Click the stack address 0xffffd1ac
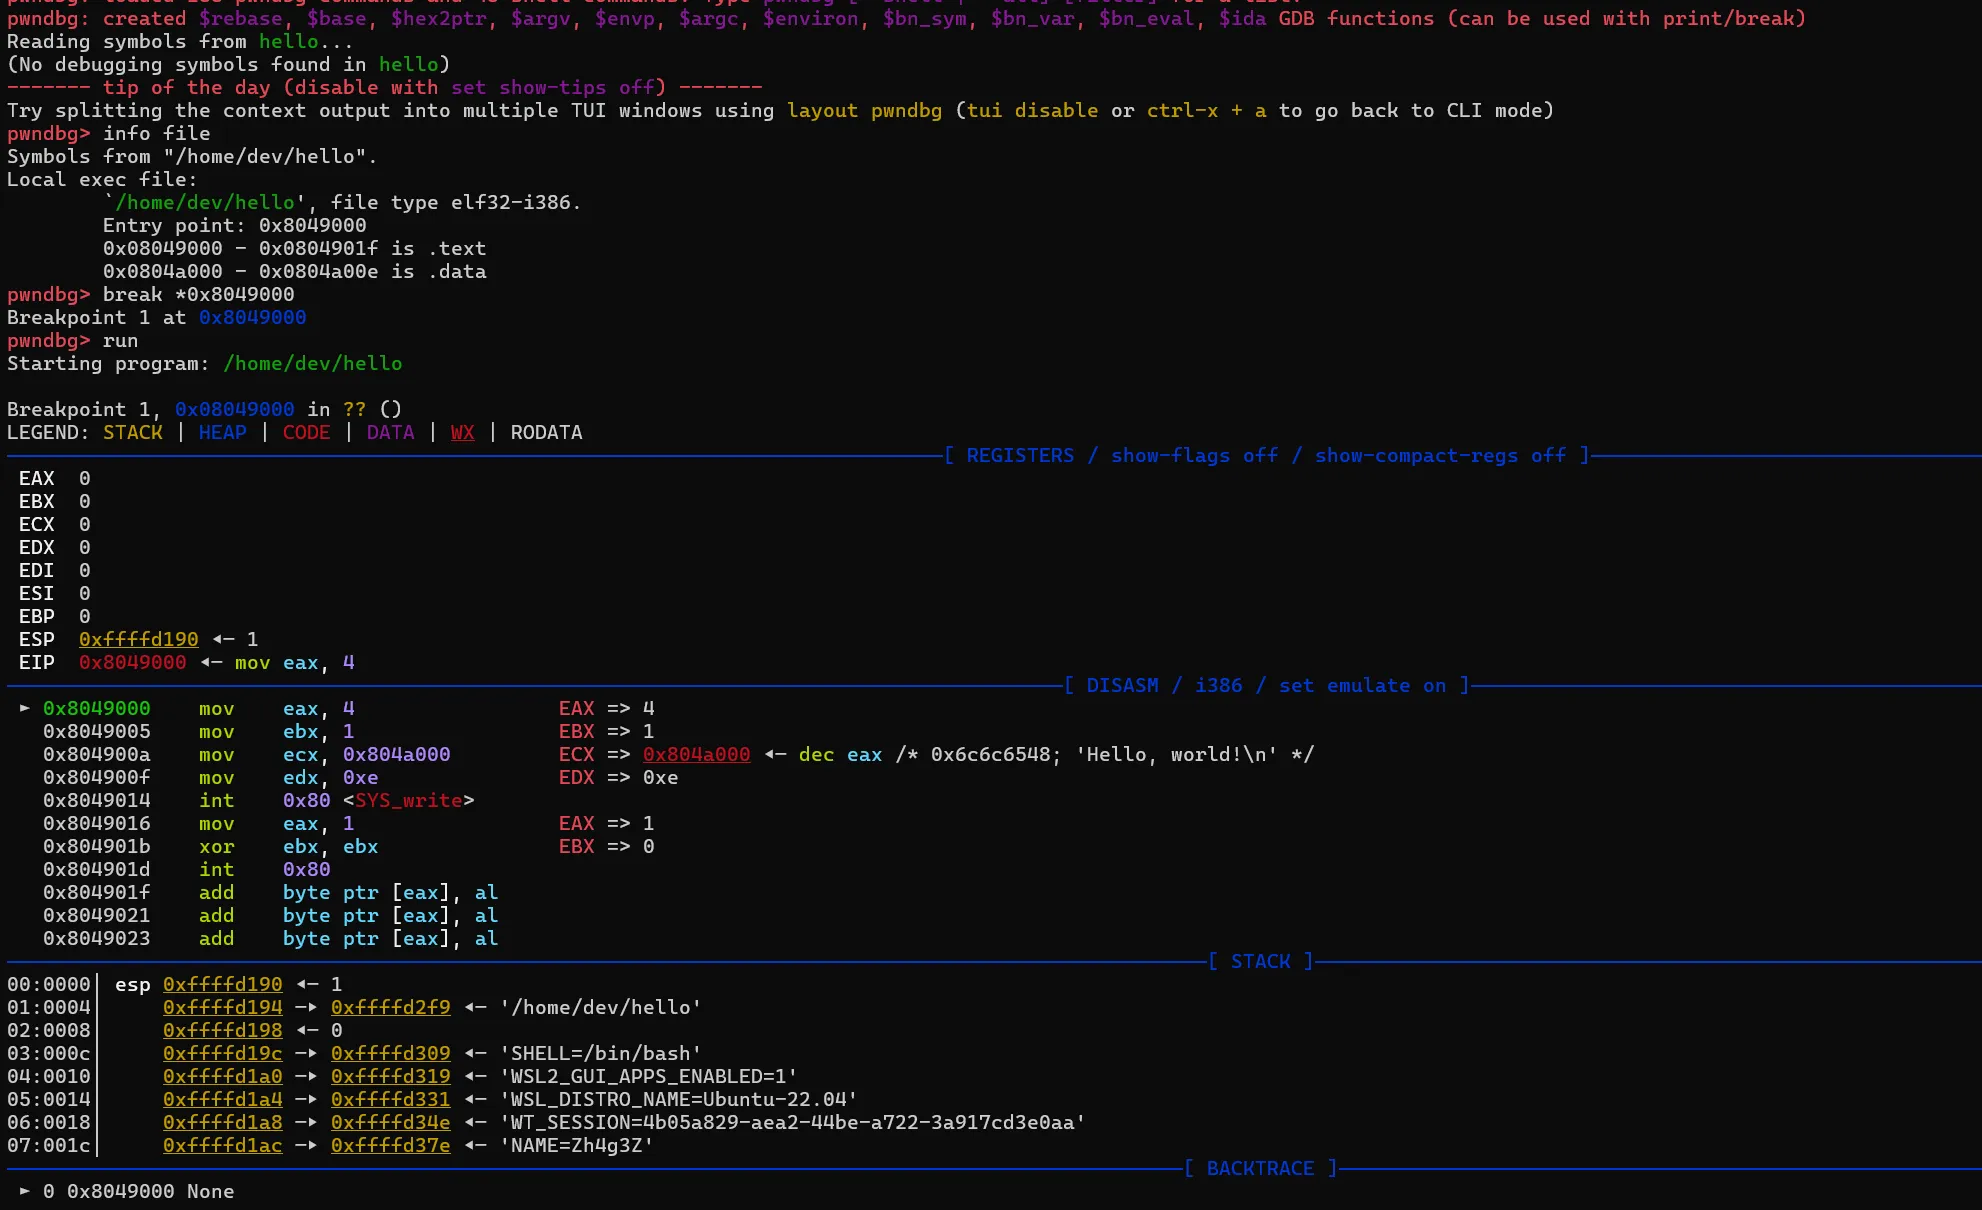 coord(222,1145)
